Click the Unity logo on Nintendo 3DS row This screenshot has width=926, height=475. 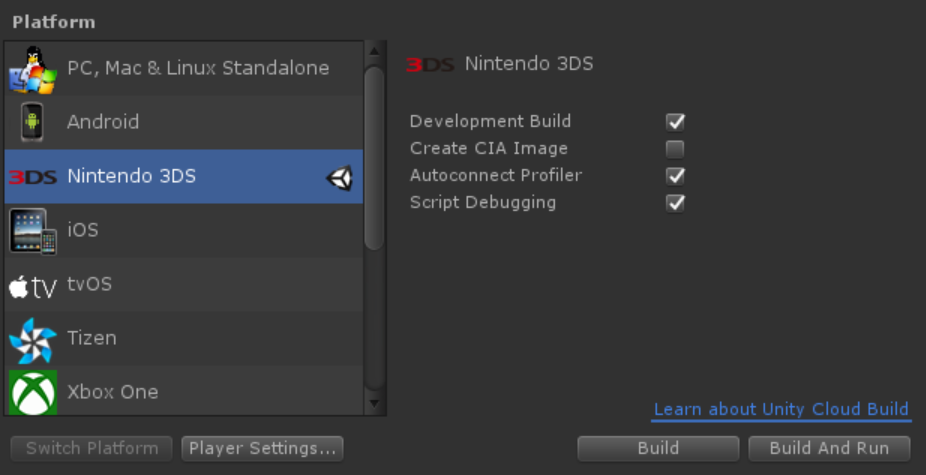click(340, 178)
